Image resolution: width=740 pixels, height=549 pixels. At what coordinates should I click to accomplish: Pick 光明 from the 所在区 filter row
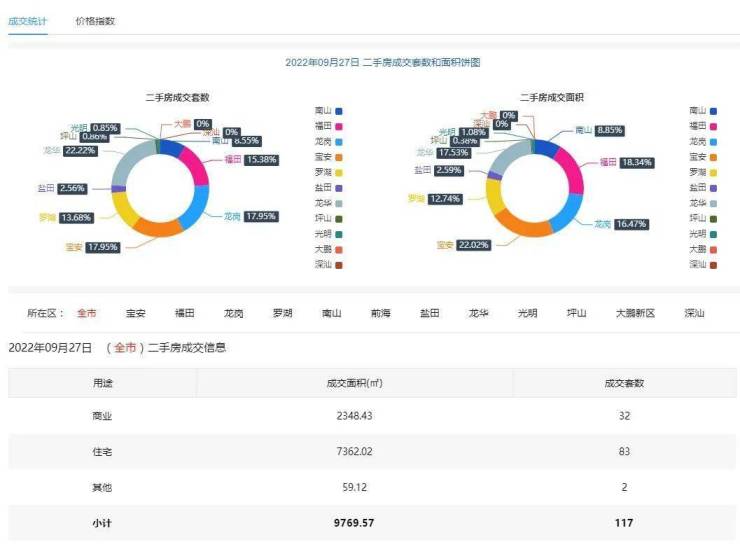click(x=527, y=313)
